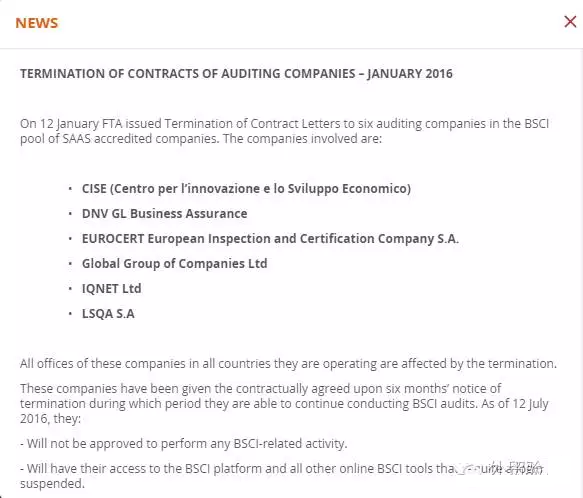Viewport: 583px width, 498px height.
Task: Click the bullet point beside IQNET Ltd
Action: point(70,289)
